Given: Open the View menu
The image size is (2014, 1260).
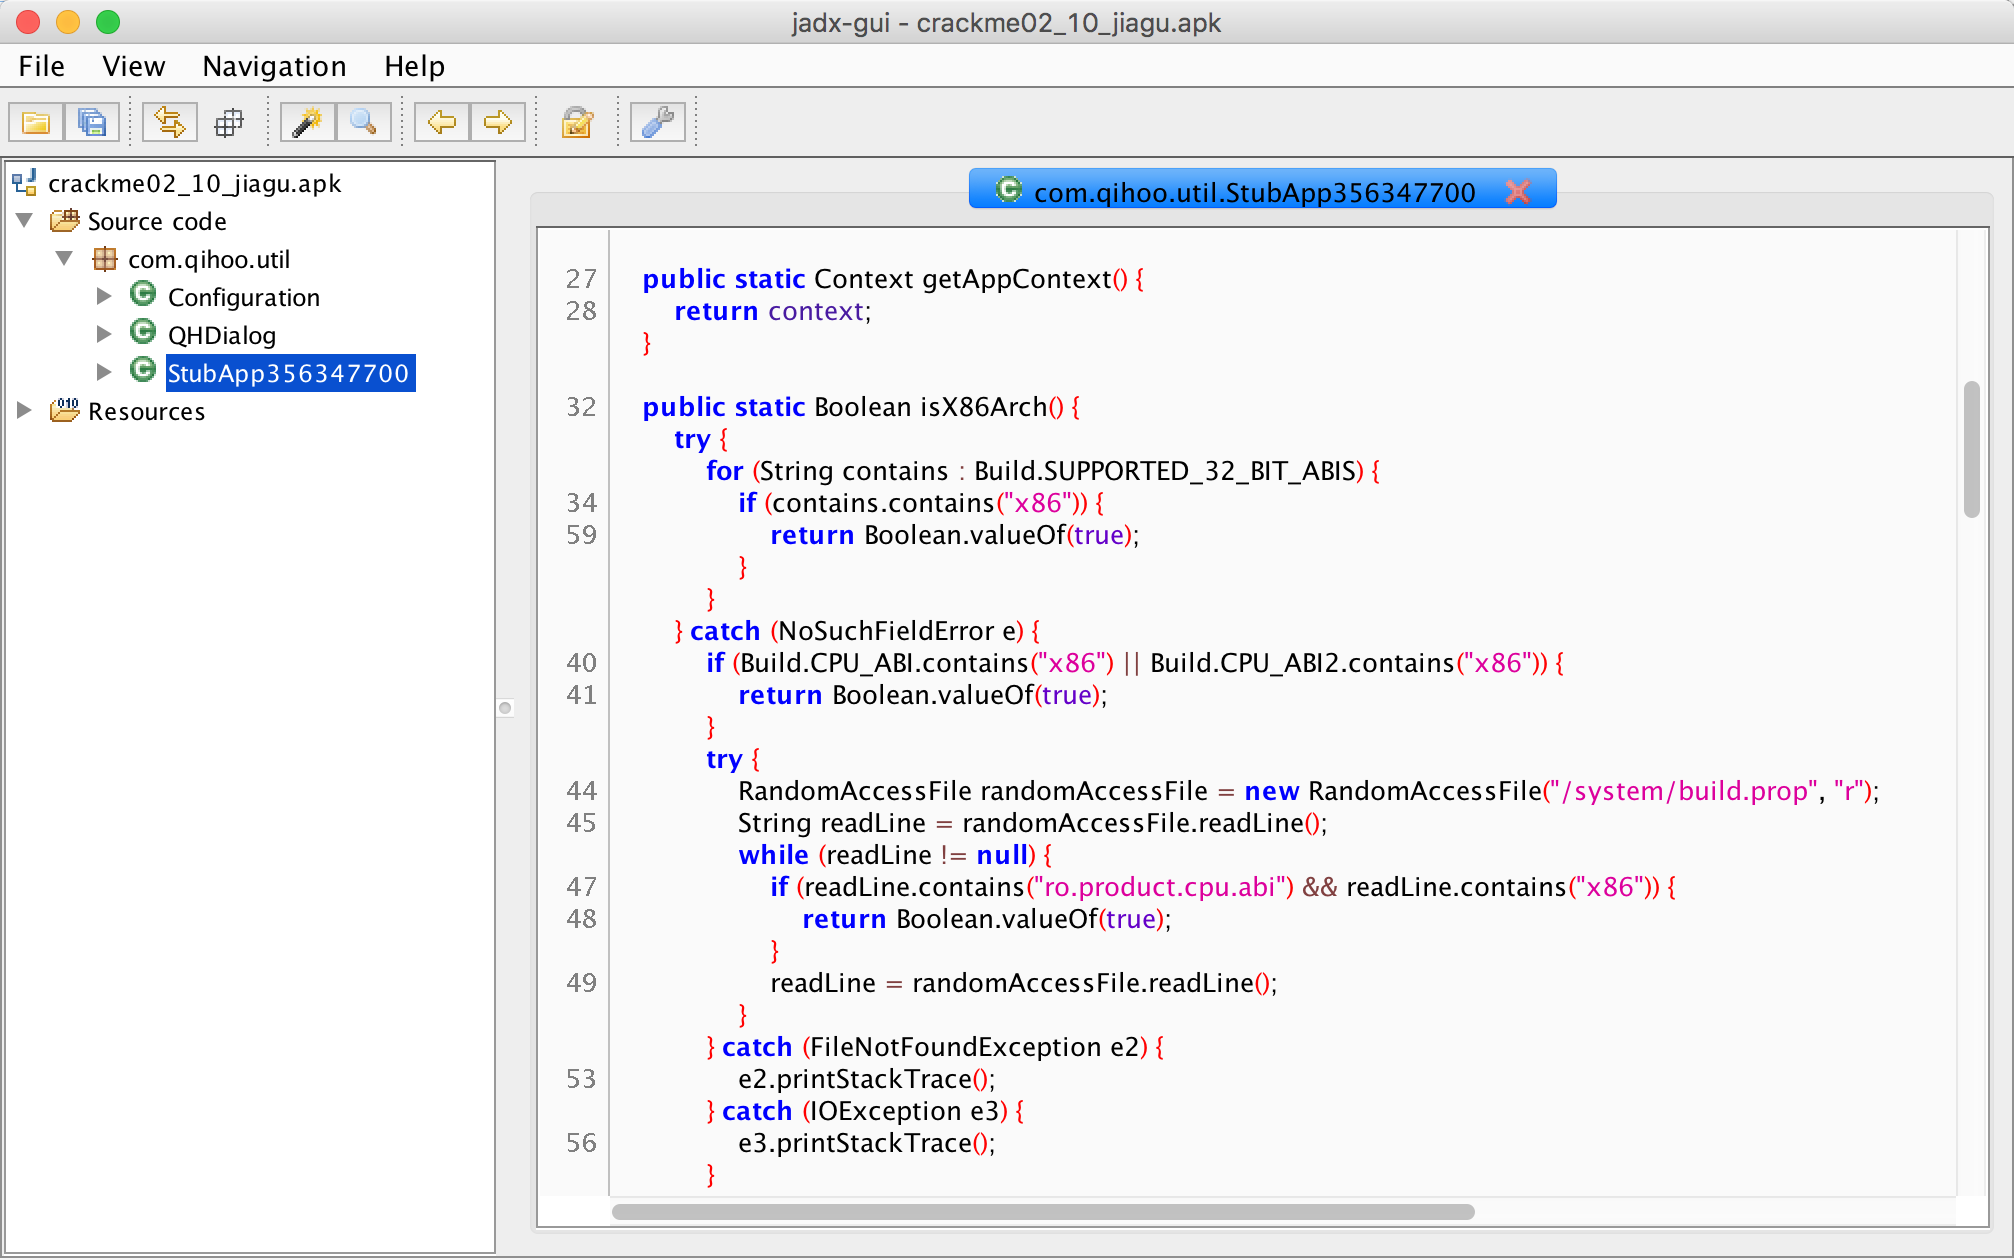Looking at the screenshot, I should pyautogui.click(x=133, y=66).
